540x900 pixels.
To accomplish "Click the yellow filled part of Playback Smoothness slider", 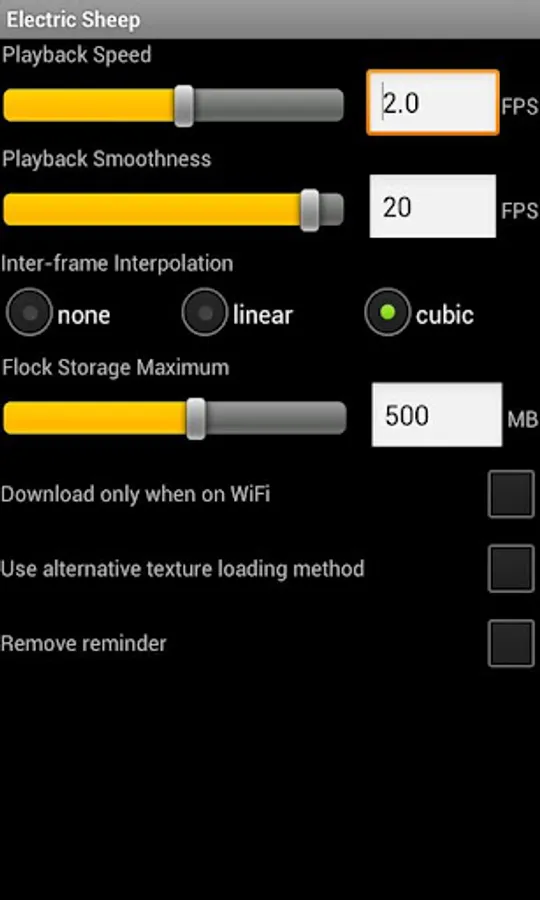I will (x=152, y=210).
